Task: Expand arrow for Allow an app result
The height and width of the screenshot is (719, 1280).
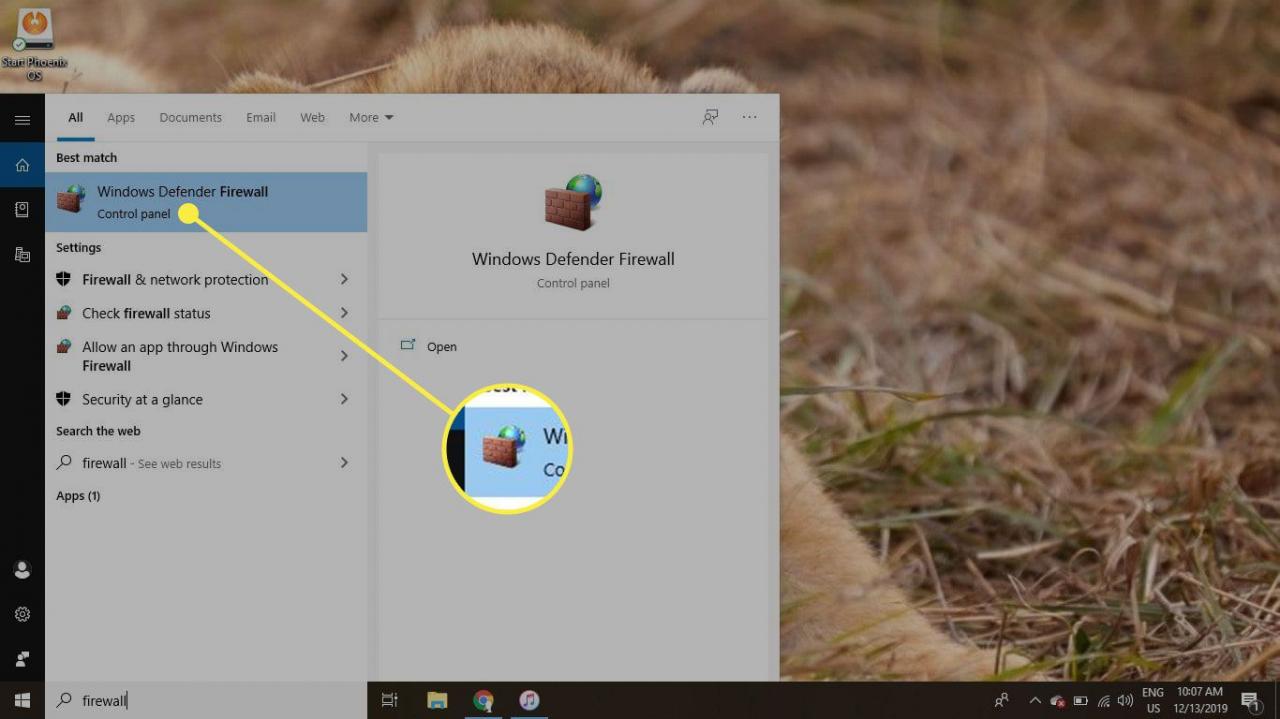Action: [344, 356]
